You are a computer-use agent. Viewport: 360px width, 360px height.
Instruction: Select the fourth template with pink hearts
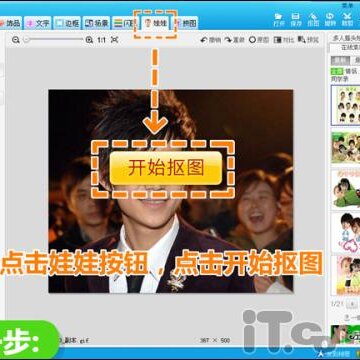[346, 232]
